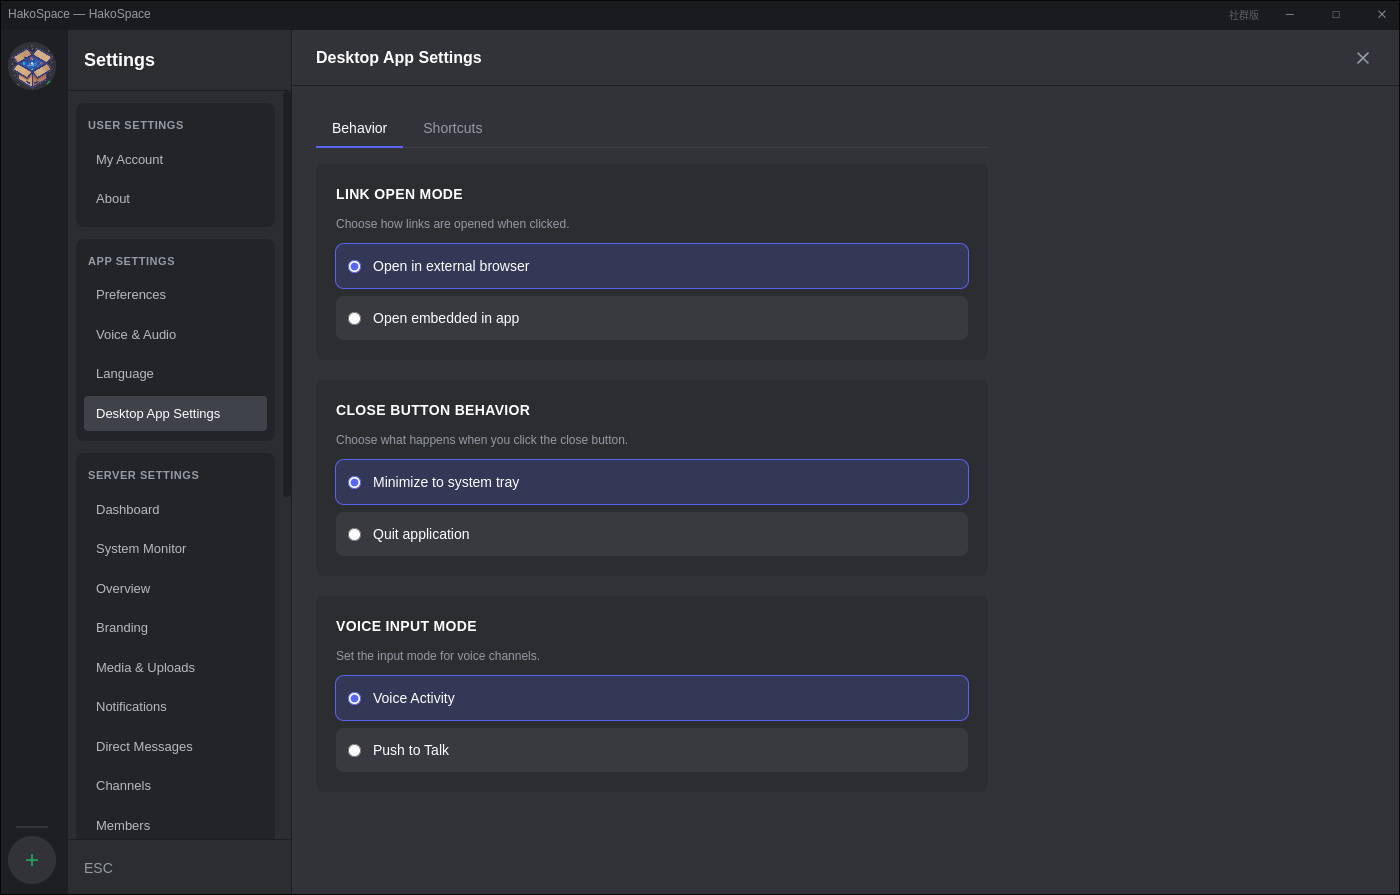Enable Push to Talk voice input

coord(651,750)
